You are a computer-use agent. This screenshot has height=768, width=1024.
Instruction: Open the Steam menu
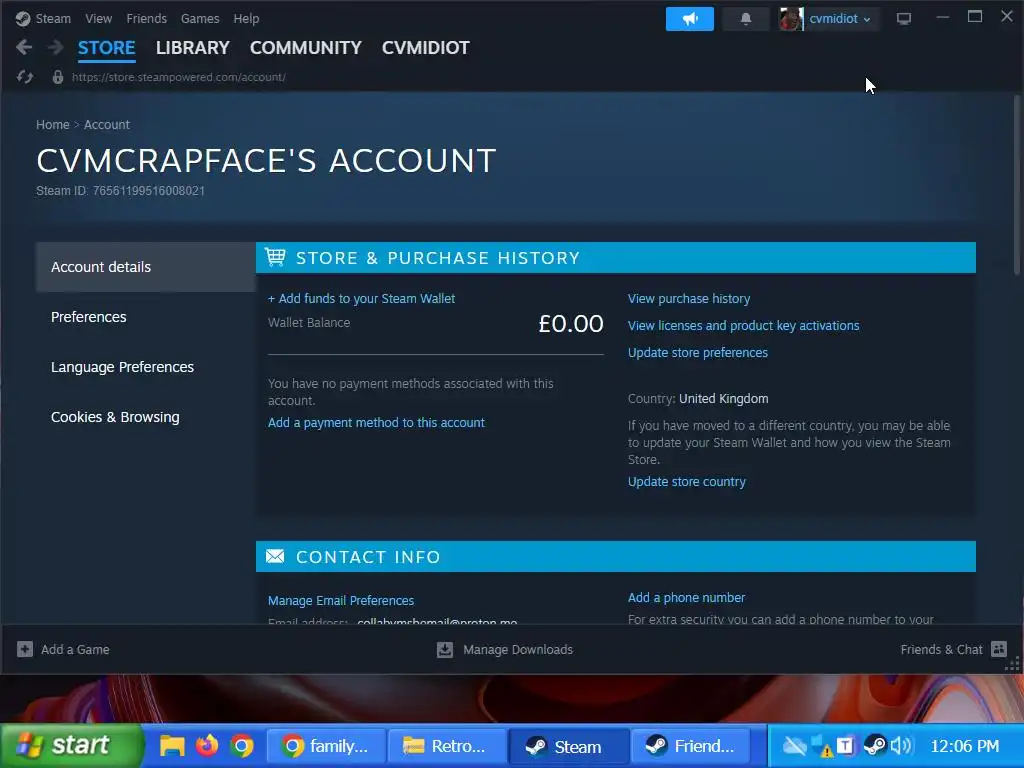pos(53,18)
